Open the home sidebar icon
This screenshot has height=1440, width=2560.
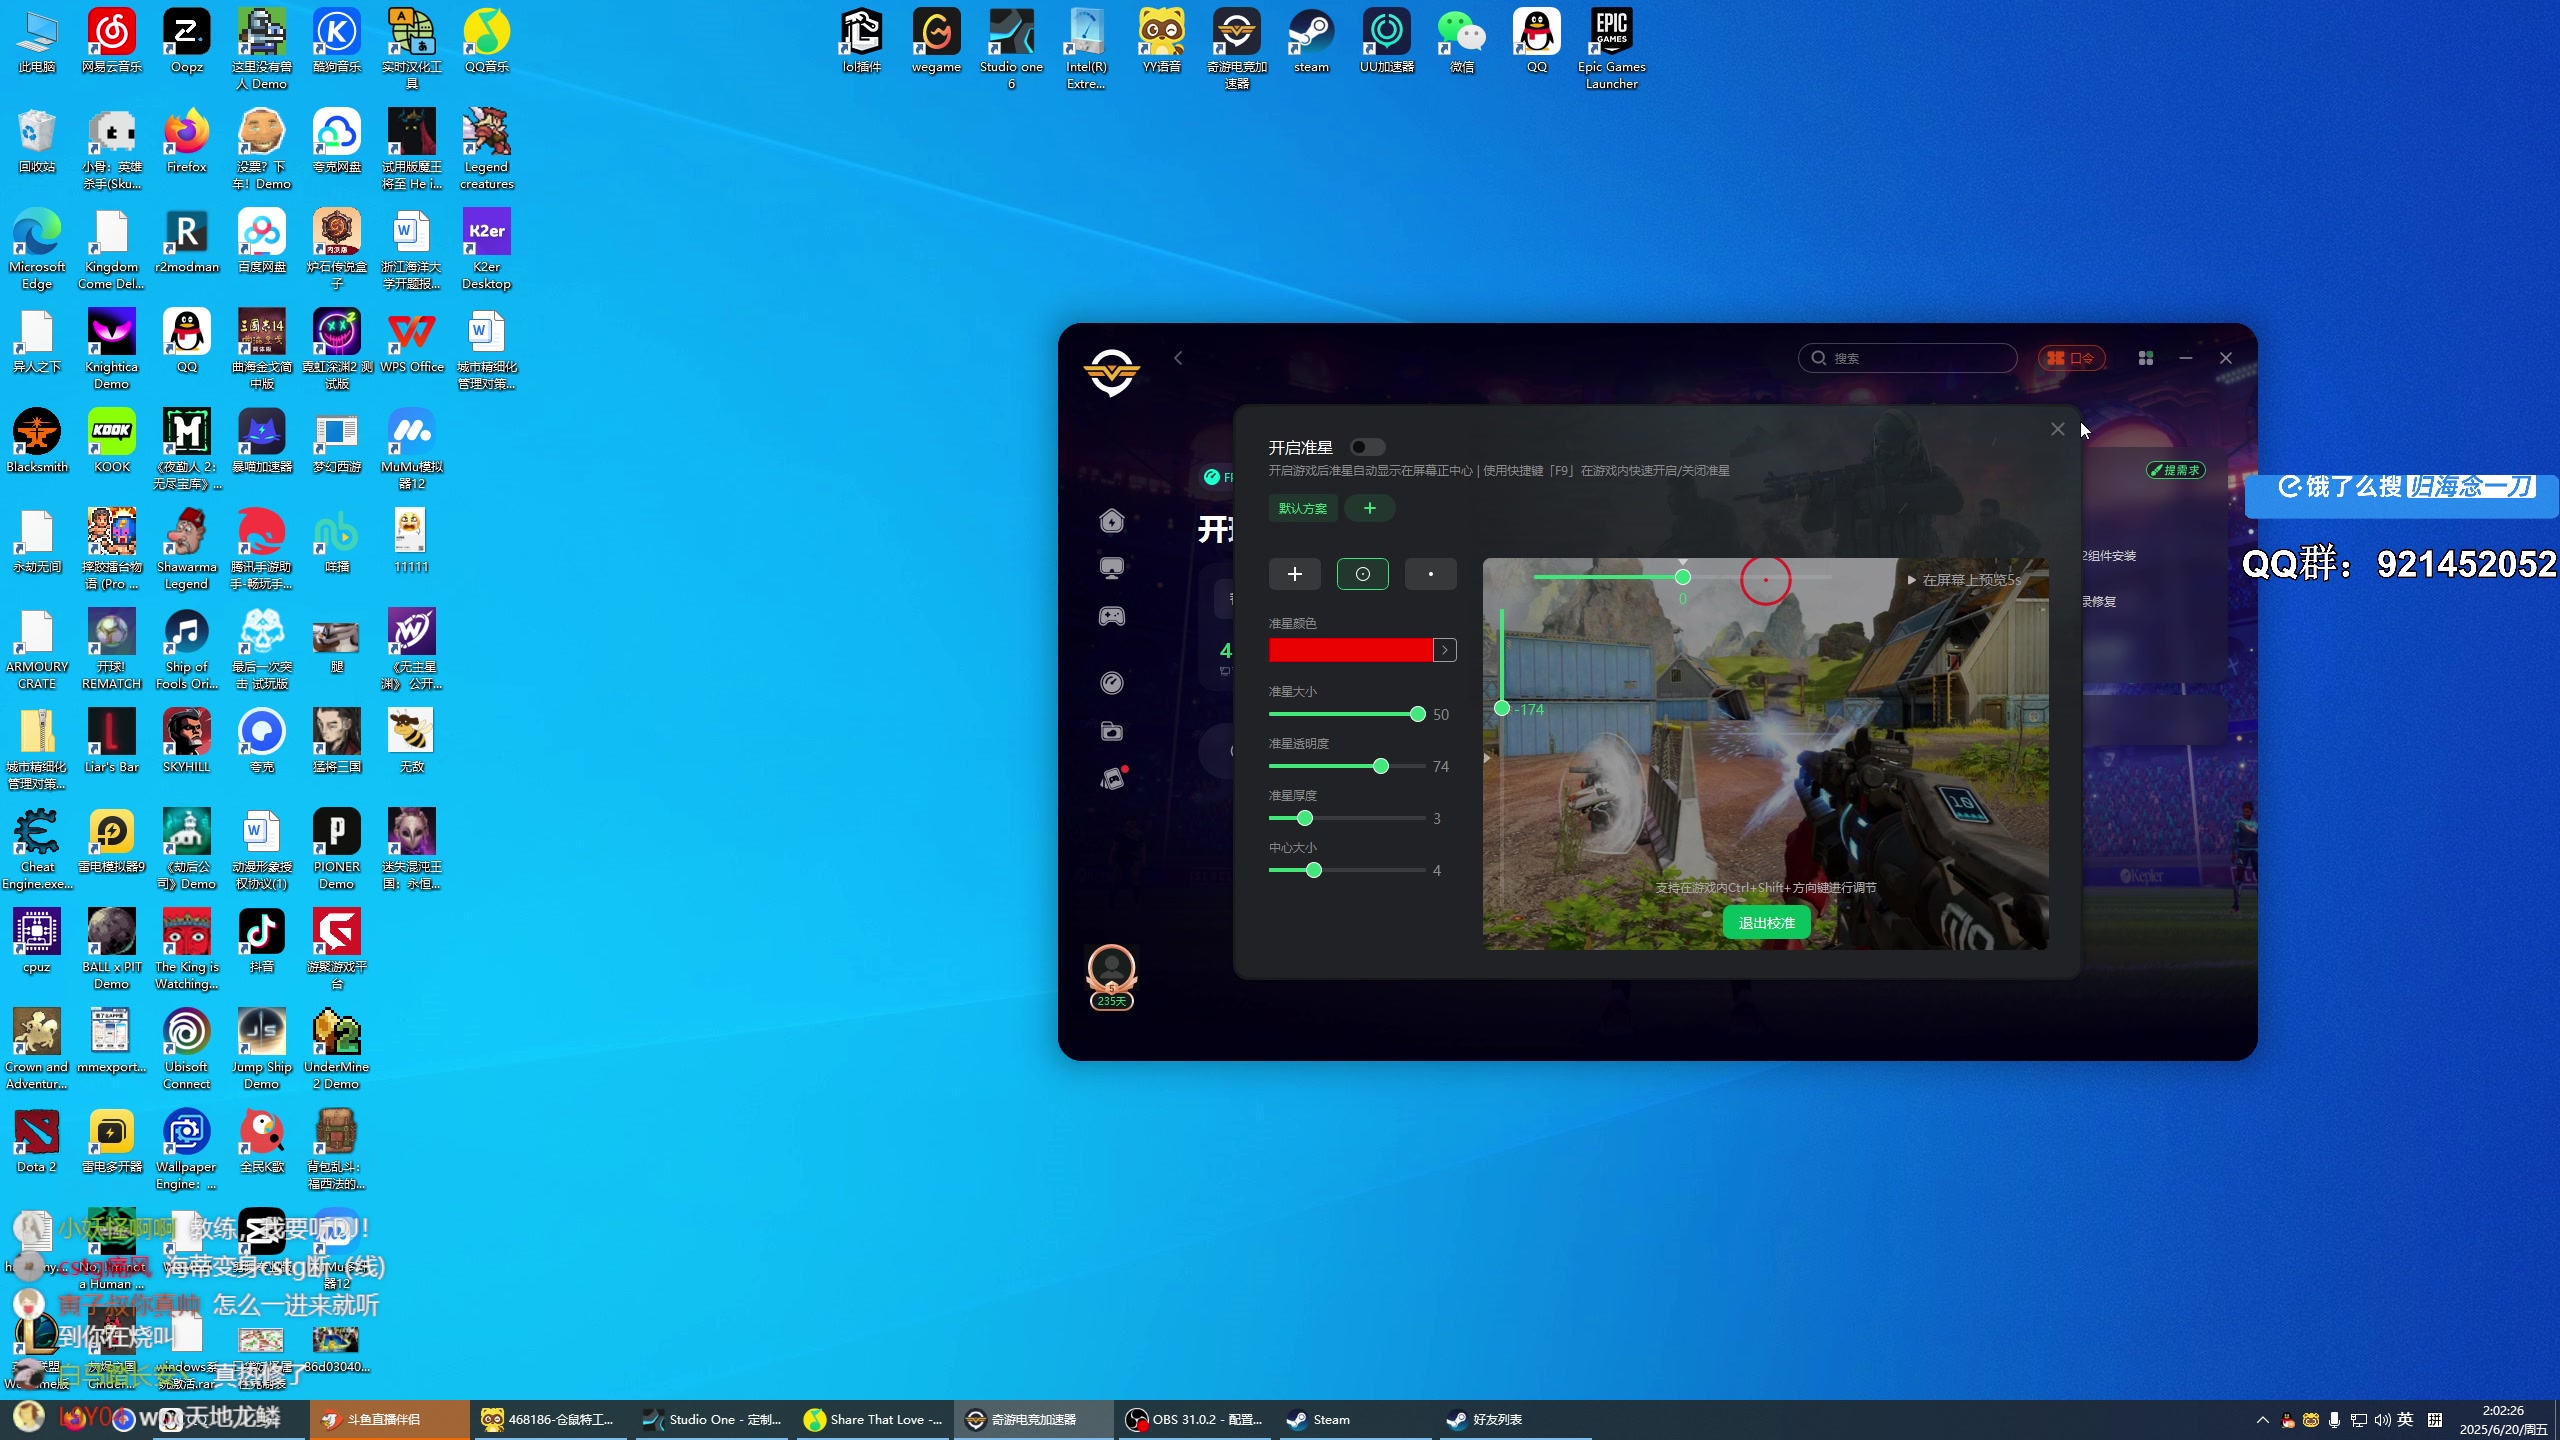[x=1111, y=520]
